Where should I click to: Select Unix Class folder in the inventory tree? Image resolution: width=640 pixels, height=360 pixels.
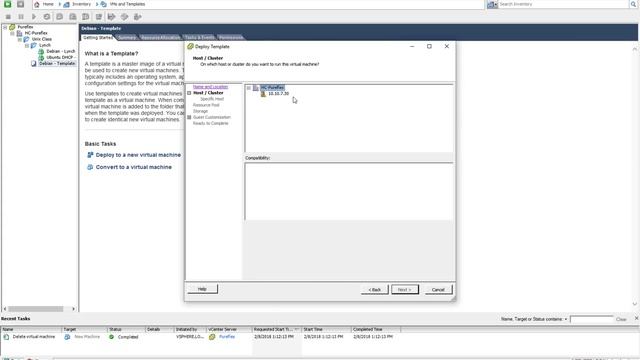42,39
